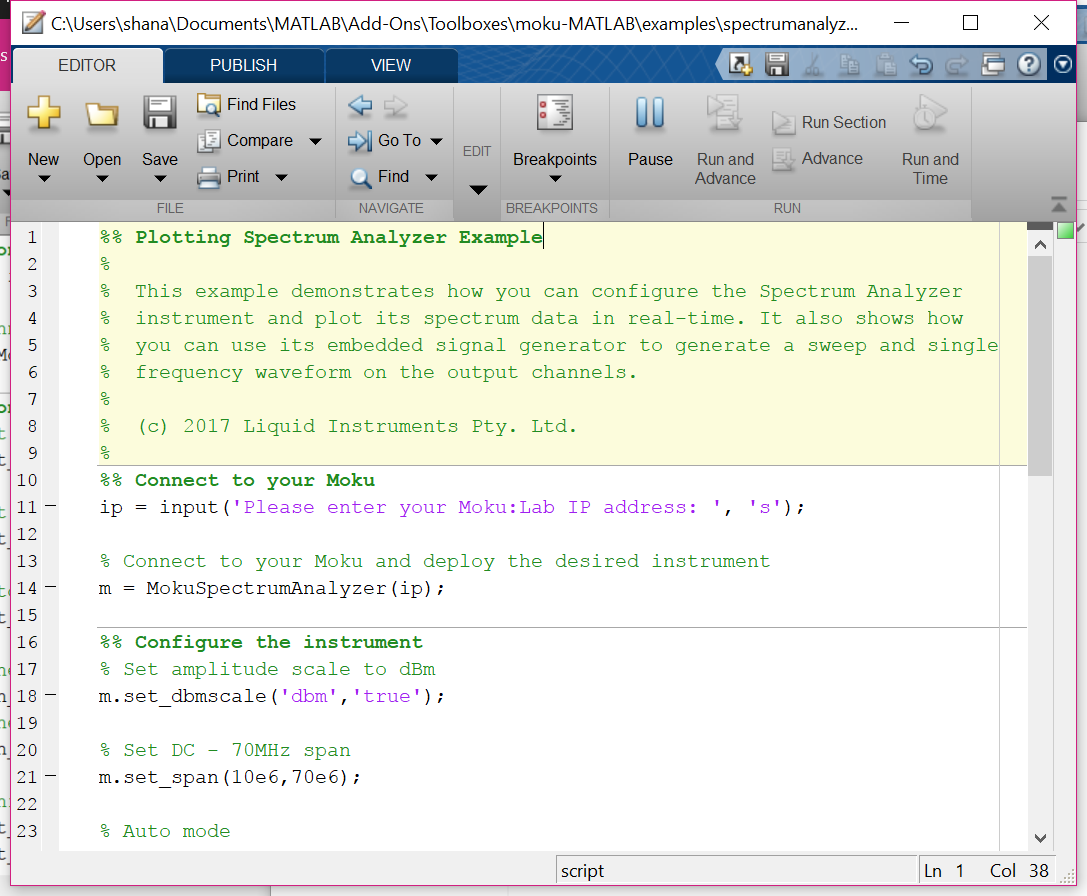This screenshot has height=896, width=1087.
Task: Expand the Open dropdown arrow
Action: [x=102, y=179]
